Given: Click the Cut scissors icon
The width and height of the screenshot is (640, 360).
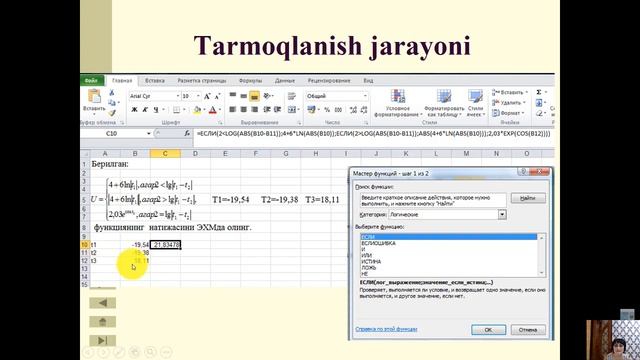Looking at the screenshot, I should [112, 93].
